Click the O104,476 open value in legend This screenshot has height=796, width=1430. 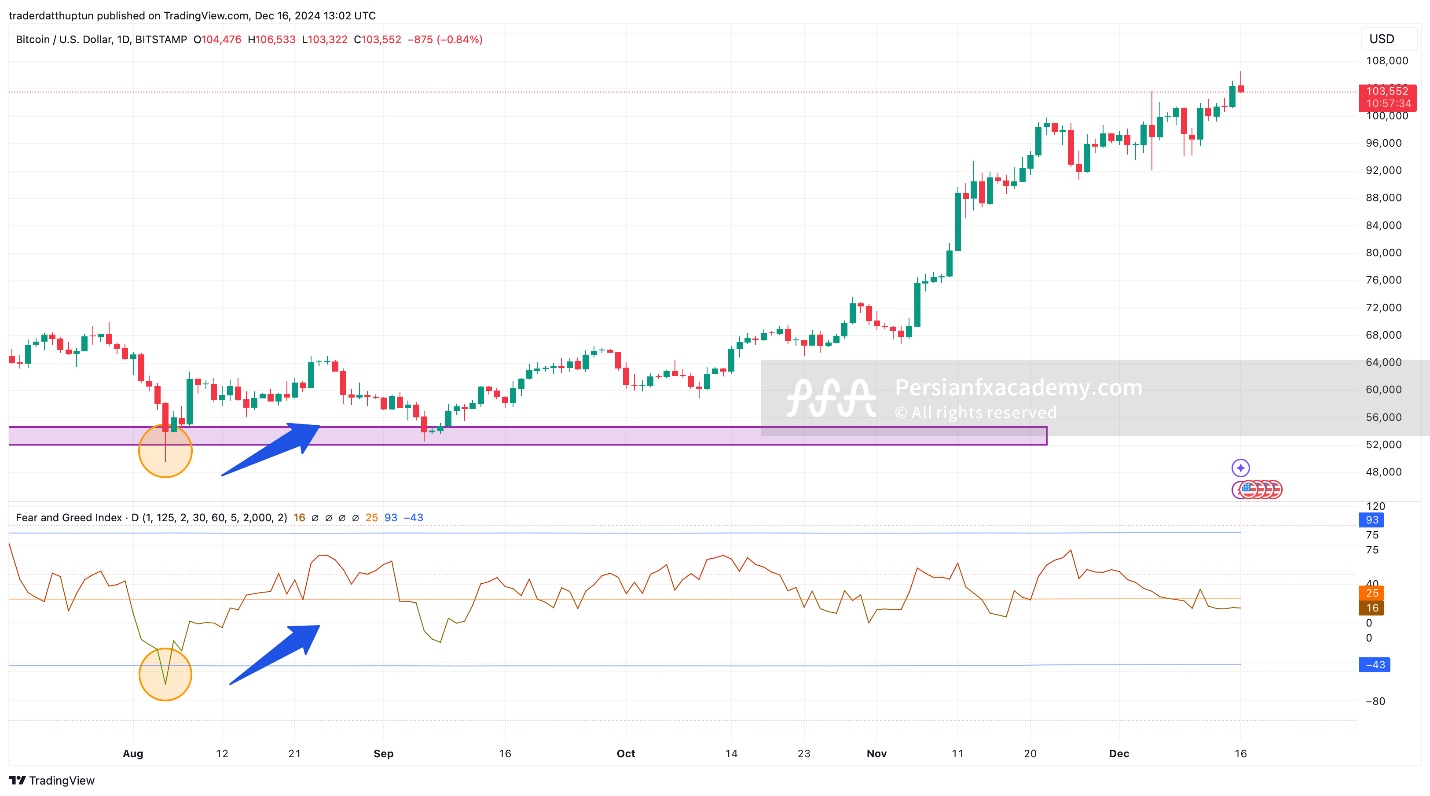[x=220, y=40]
